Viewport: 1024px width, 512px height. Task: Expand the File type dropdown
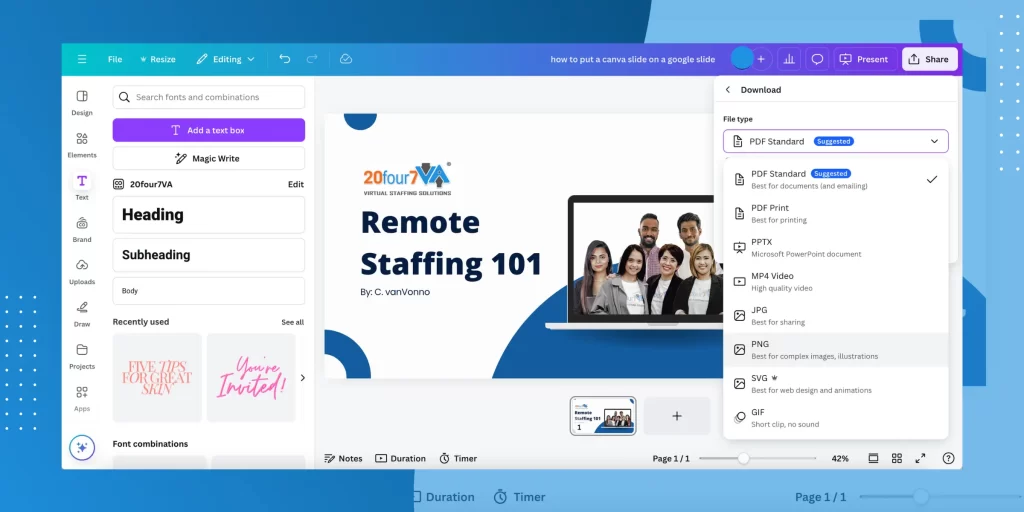pos(835,141)
